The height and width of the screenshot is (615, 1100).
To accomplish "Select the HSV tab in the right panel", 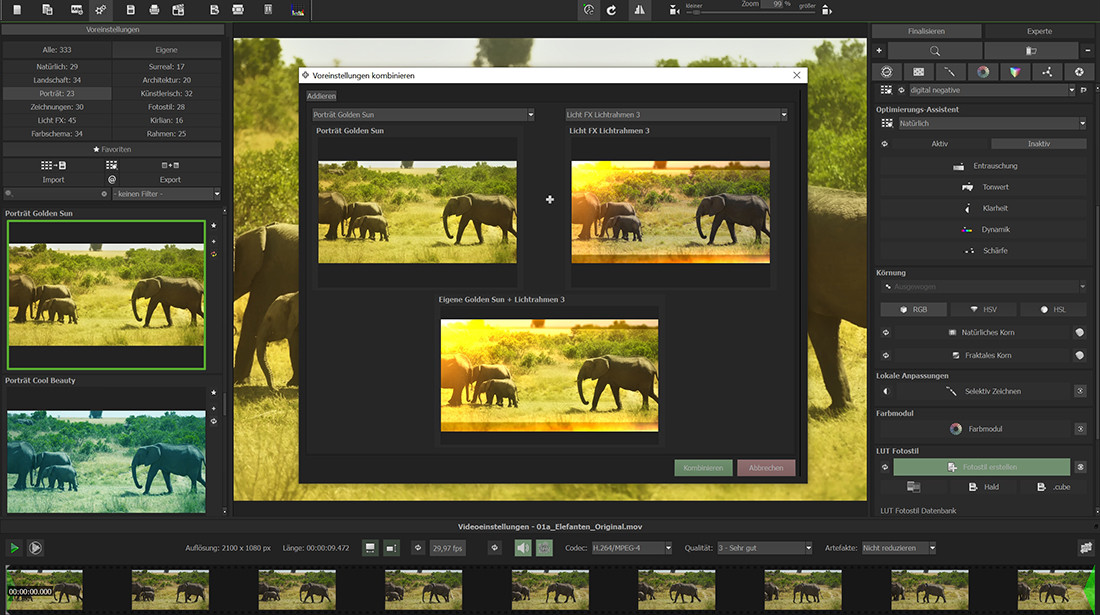I will (x=984, y=309).
